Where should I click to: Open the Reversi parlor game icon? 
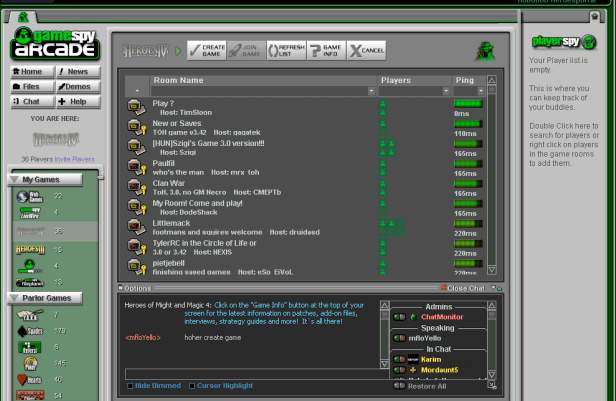[30, 348]
